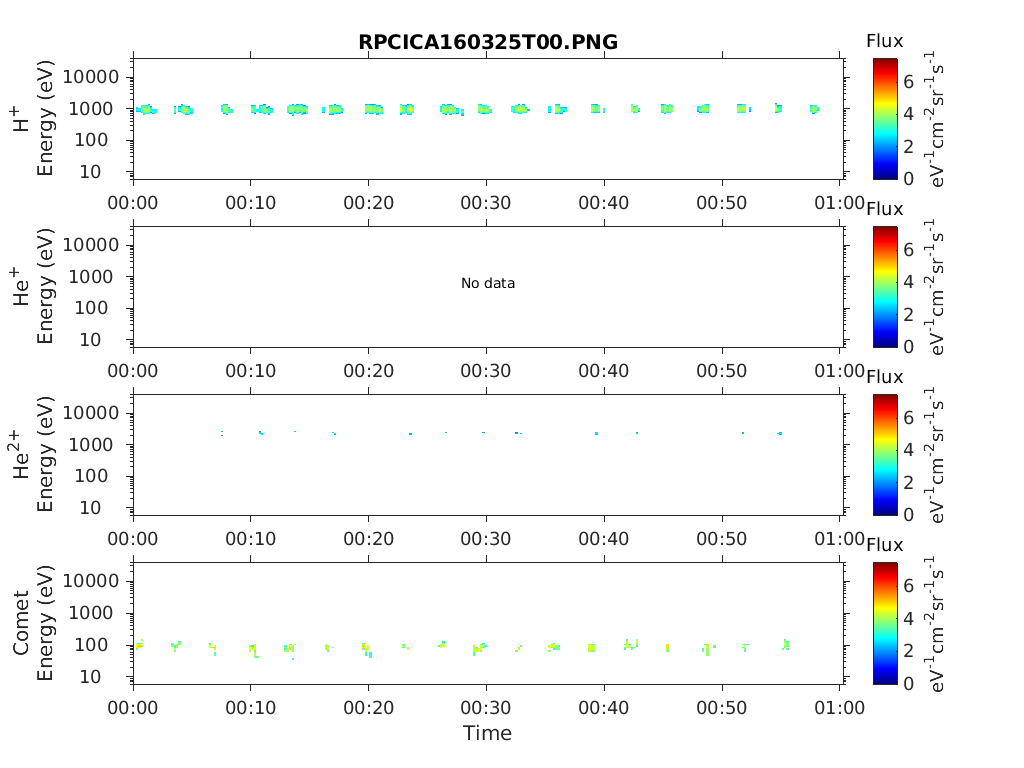The height and width of the screenshot is (768, 1024).
Task: Click the 10000 tick label on H+ panel
Action: pos(91,77)
